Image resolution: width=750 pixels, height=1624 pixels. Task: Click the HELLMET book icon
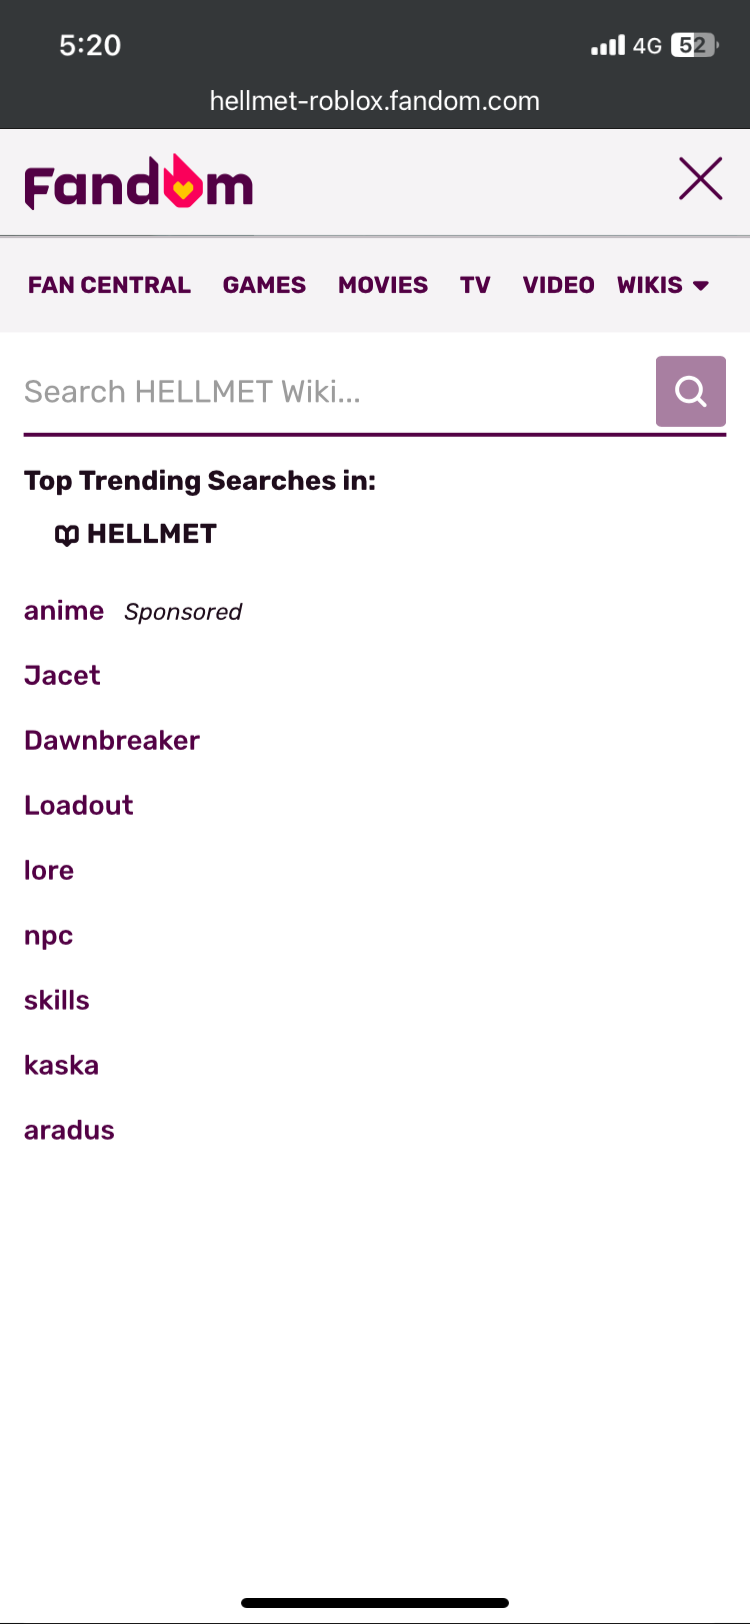point(66,535)
